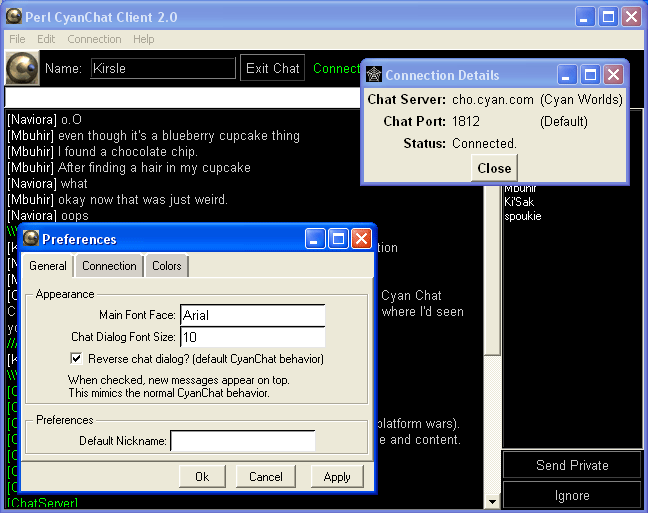Click the Mbuhir blueberry cupcake chat line
Screen dimensions: 648x513
point(153,136)
